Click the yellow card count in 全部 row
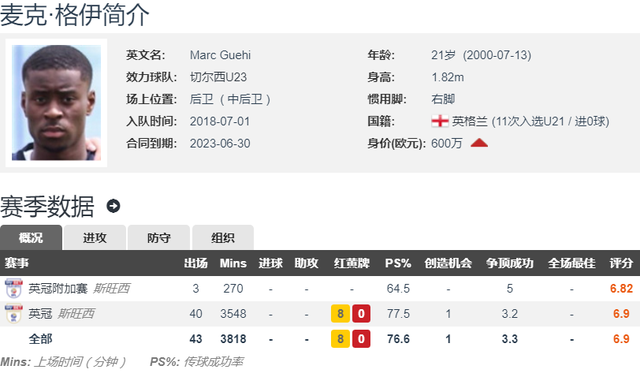640x377 pixels. click(340, 339)
